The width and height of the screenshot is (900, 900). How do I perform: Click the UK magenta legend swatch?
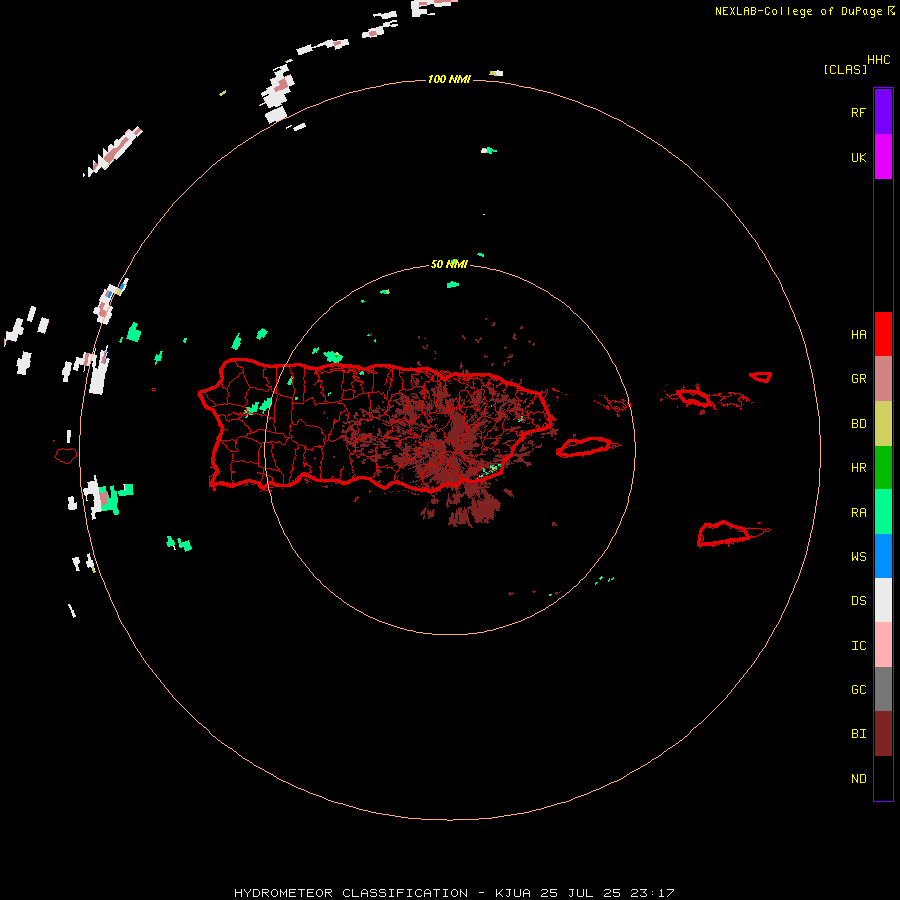click(x=883, y=157)
